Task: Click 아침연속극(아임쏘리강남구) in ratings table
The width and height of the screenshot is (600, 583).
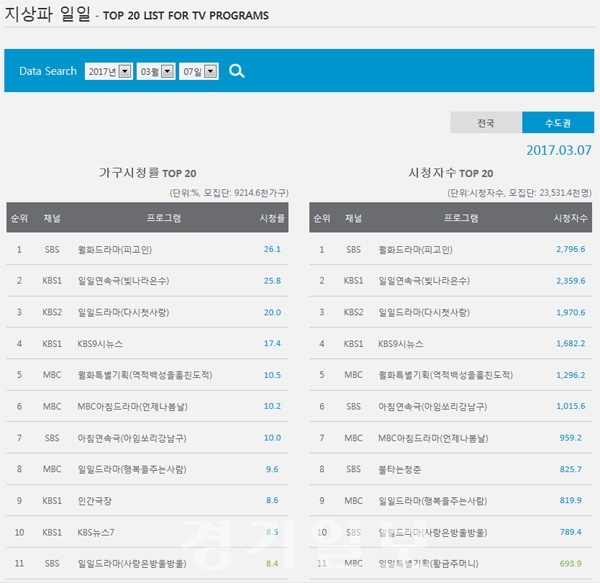Action: (x=132, y=438)
